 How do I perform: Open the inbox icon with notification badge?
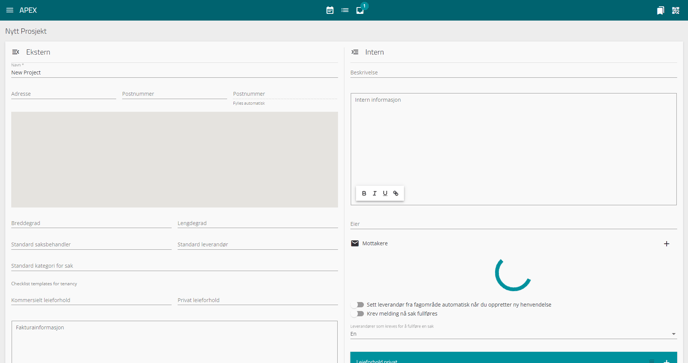click(360, 10)
